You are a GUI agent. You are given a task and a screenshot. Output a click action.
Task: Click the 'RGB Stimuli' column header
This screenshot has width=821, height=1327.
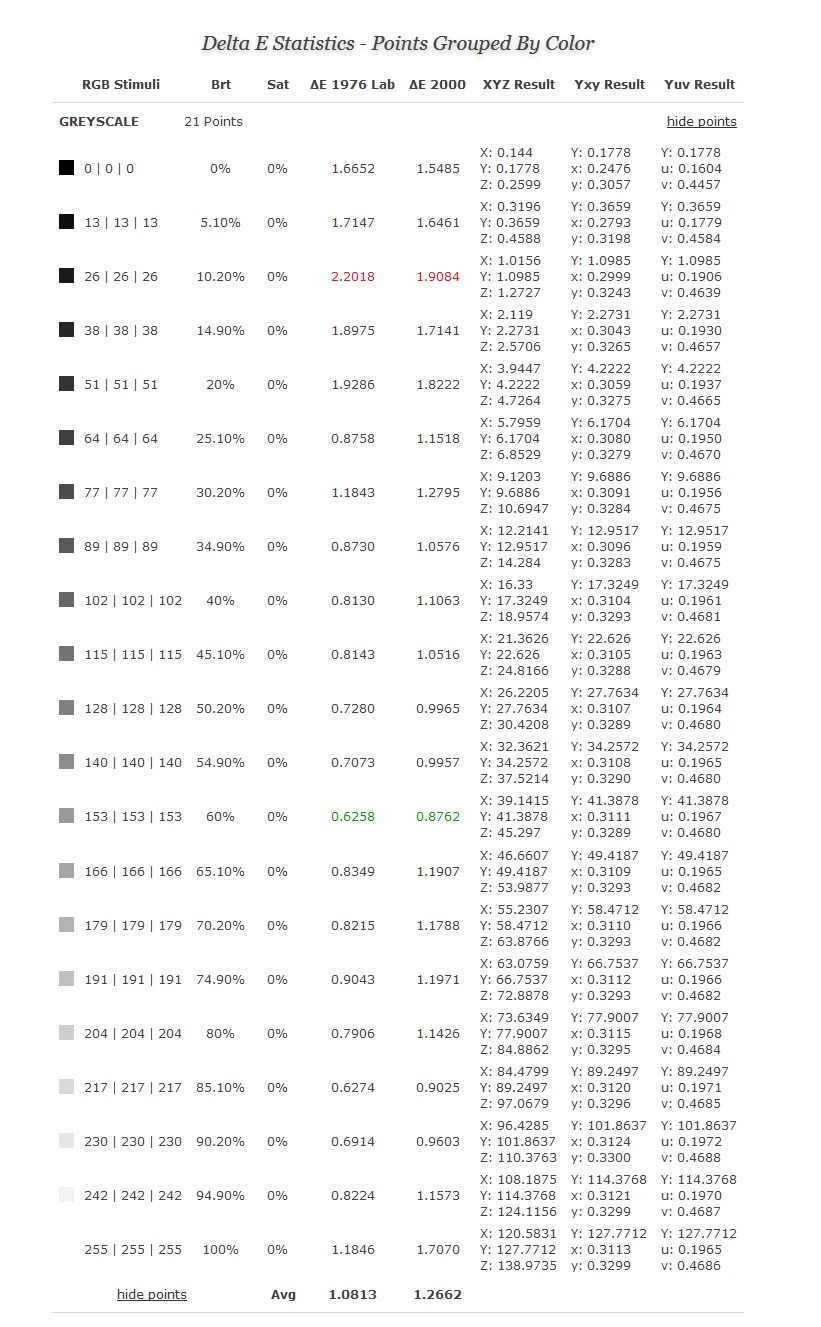[121, 85]
